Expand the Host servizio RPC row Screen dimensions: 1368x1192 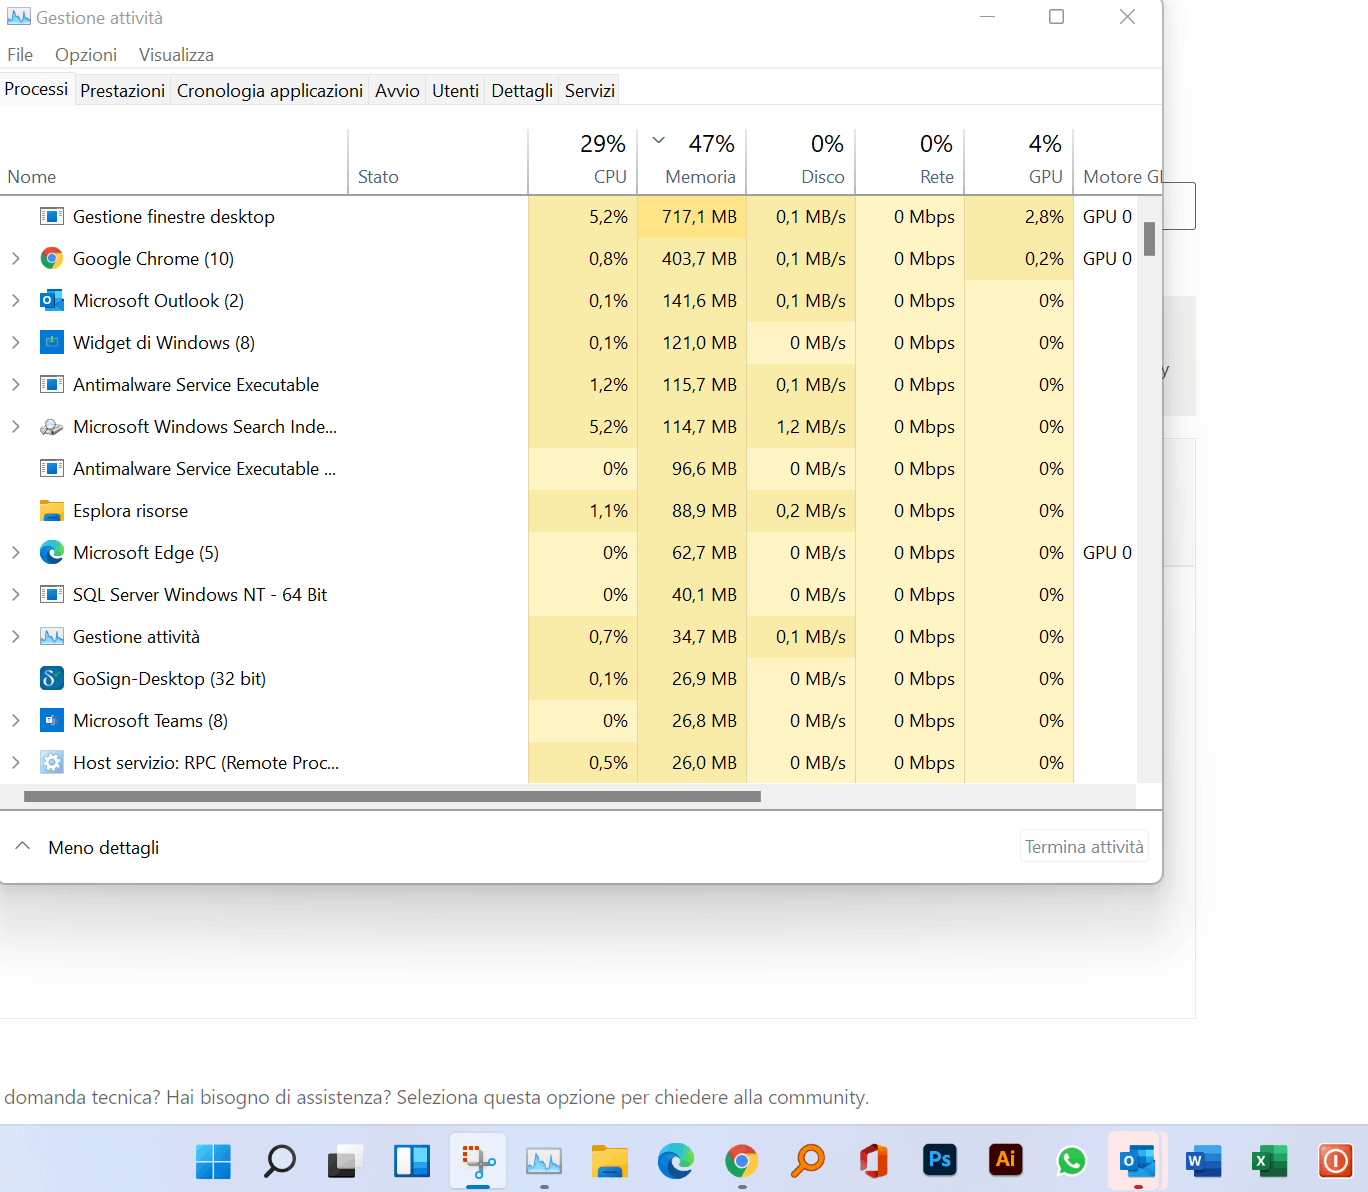click(x=16, y=763)
